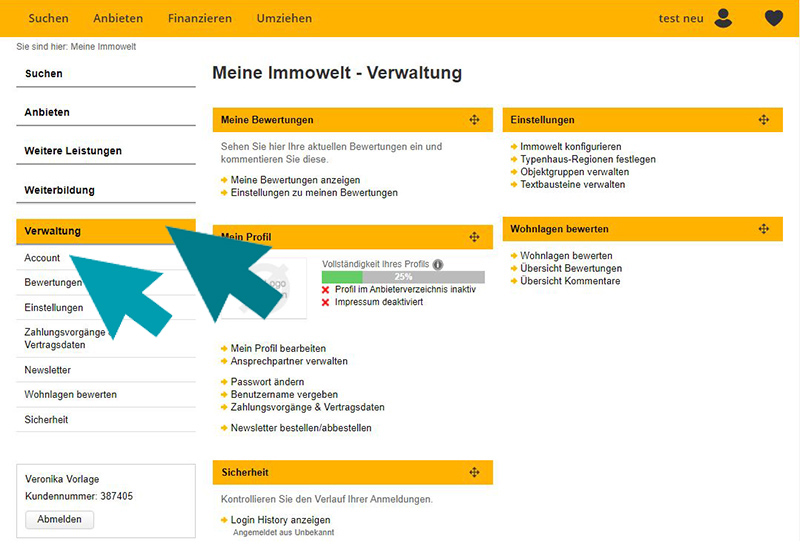Click move handle on Wohnlagen bewerten panel

tap(764, 229)
